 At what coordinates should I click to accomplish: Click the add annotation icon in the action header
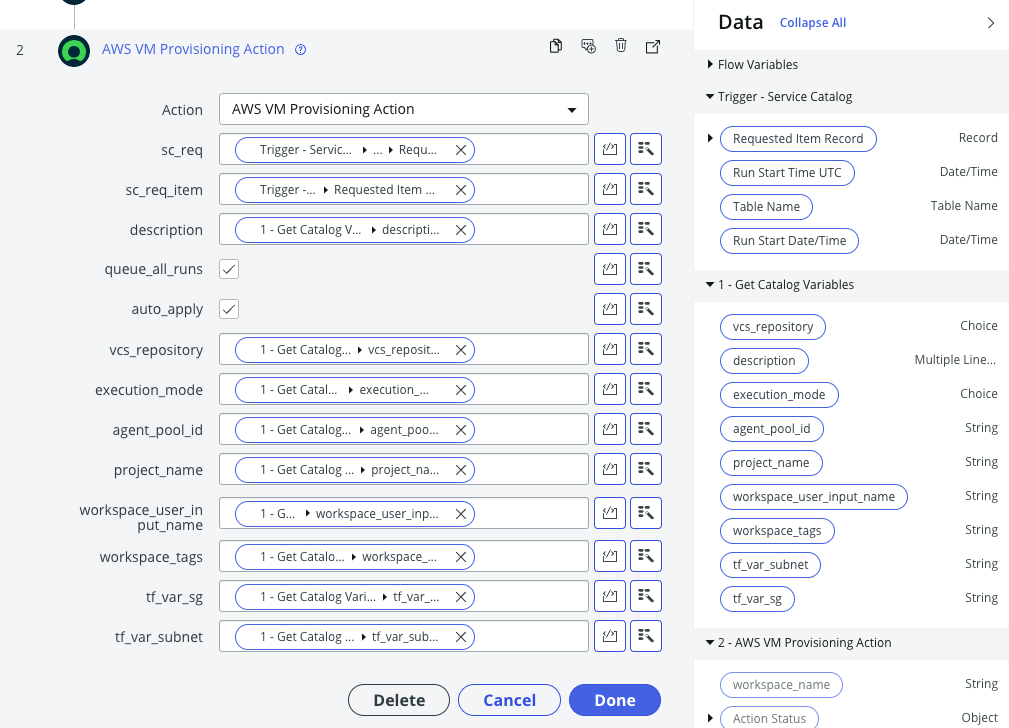[x=588, y=46]
